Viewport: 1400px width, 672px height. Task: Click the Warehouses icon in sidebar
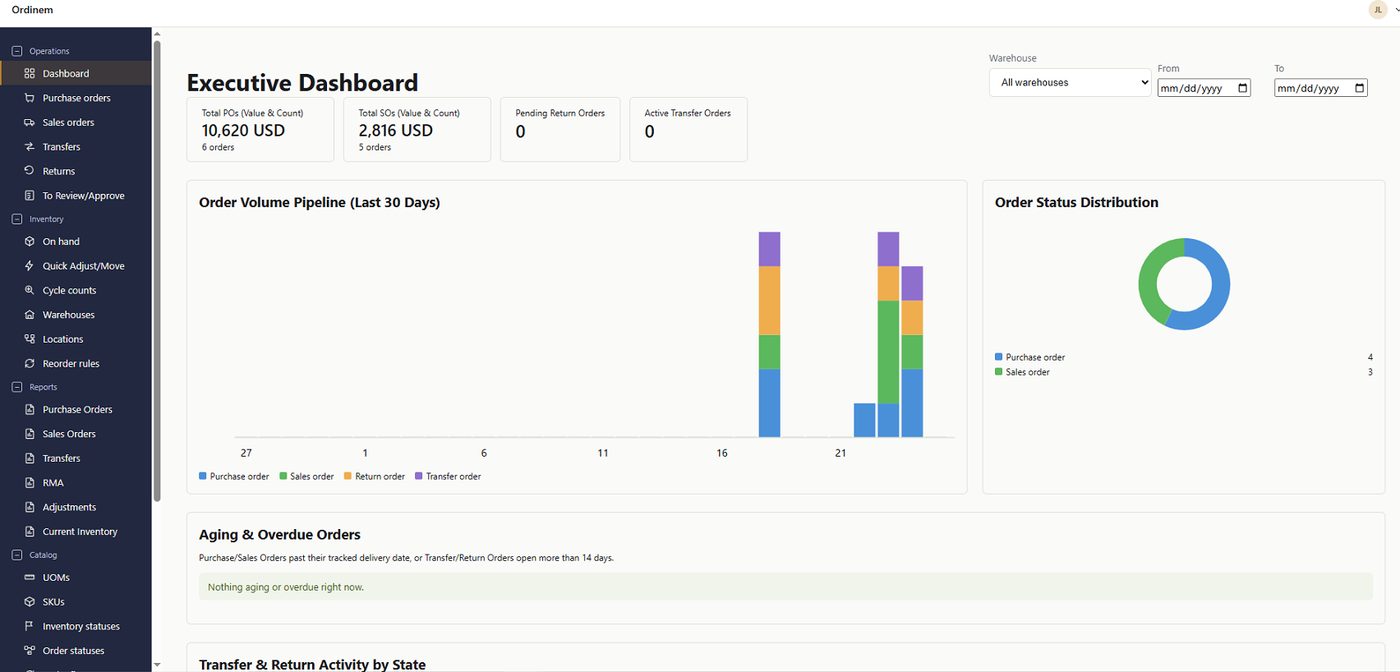click(30, 315)
